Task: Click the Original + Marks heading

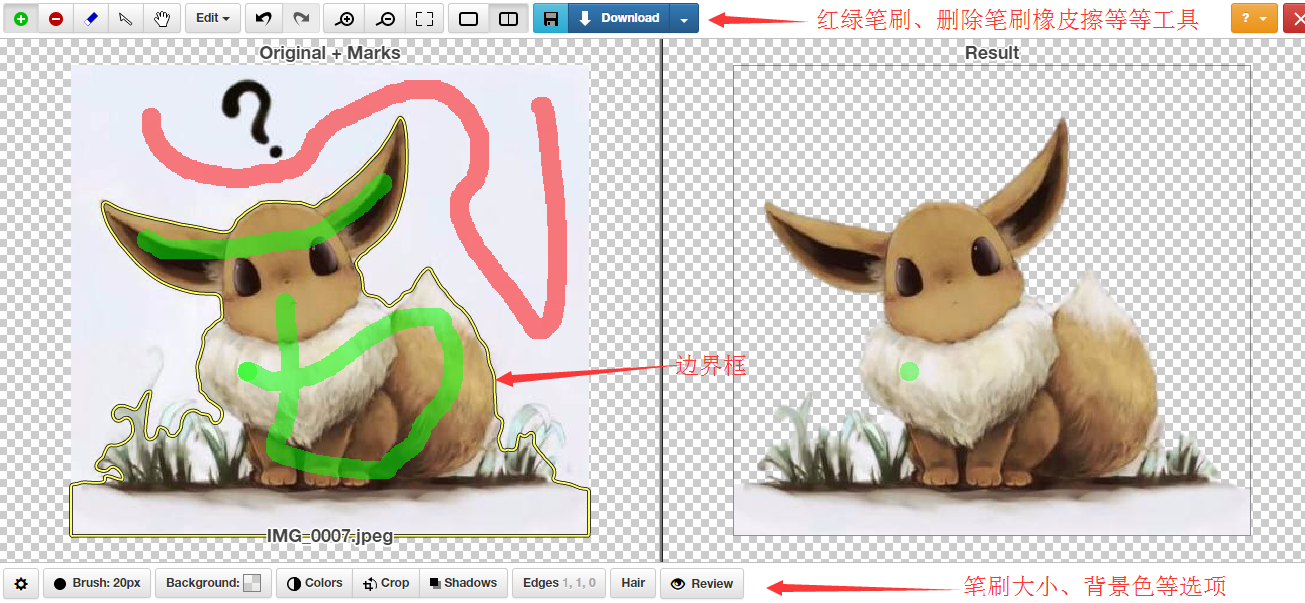Action: 330,53
